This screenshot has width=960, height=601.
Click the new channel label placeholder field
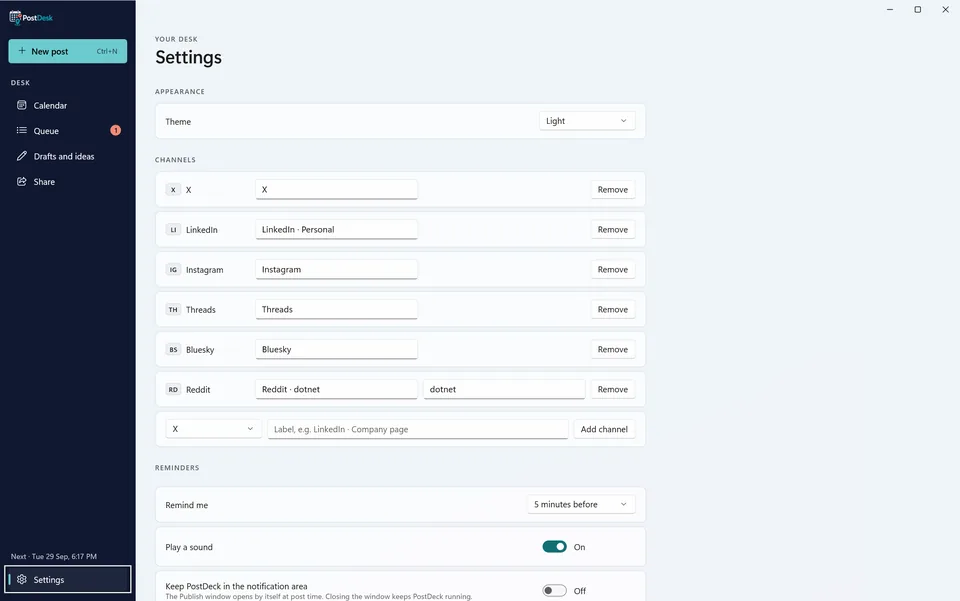pyautogui.click(x=418, y=429)
